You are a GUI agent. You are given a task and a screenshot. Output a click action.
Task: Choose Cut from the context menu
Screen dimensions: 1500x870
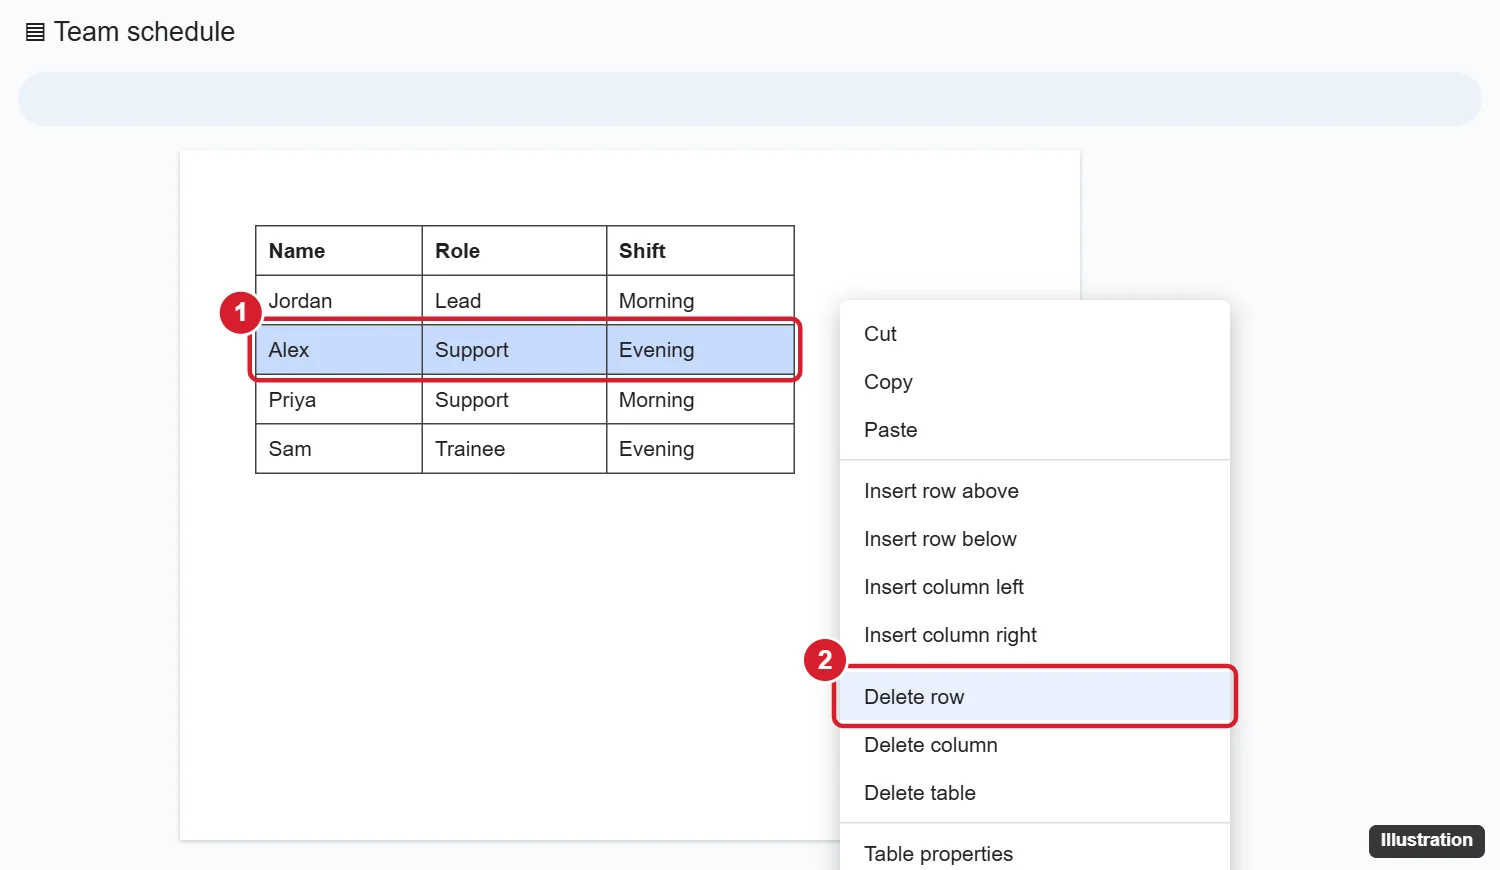tap(1035, 334)
